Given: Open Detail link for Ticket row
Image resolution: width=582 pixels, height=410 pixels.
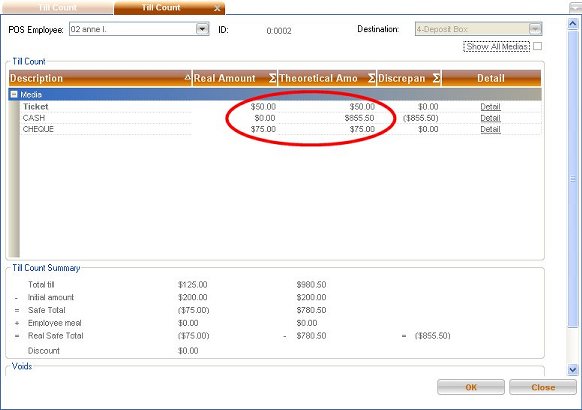Looking at the screenshot, I should [x=490, y=107].
